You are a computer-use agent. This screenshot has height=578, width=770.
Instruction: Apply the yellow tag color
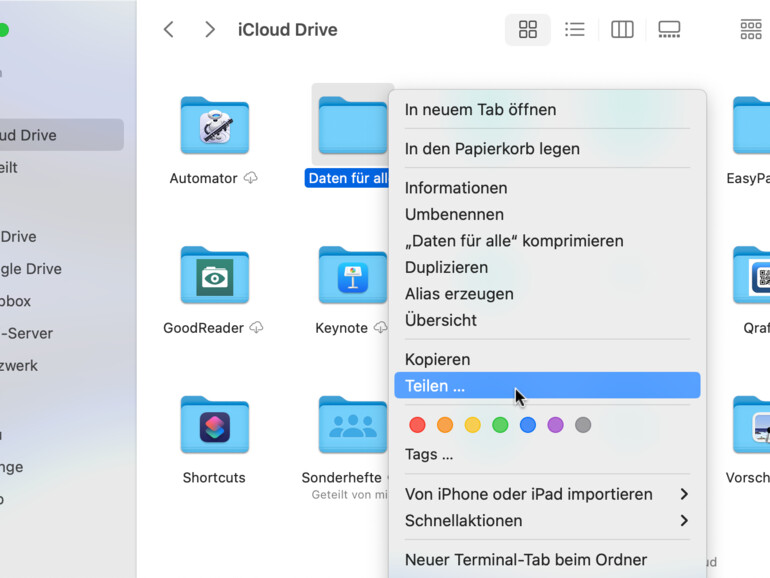coord(472,425)
